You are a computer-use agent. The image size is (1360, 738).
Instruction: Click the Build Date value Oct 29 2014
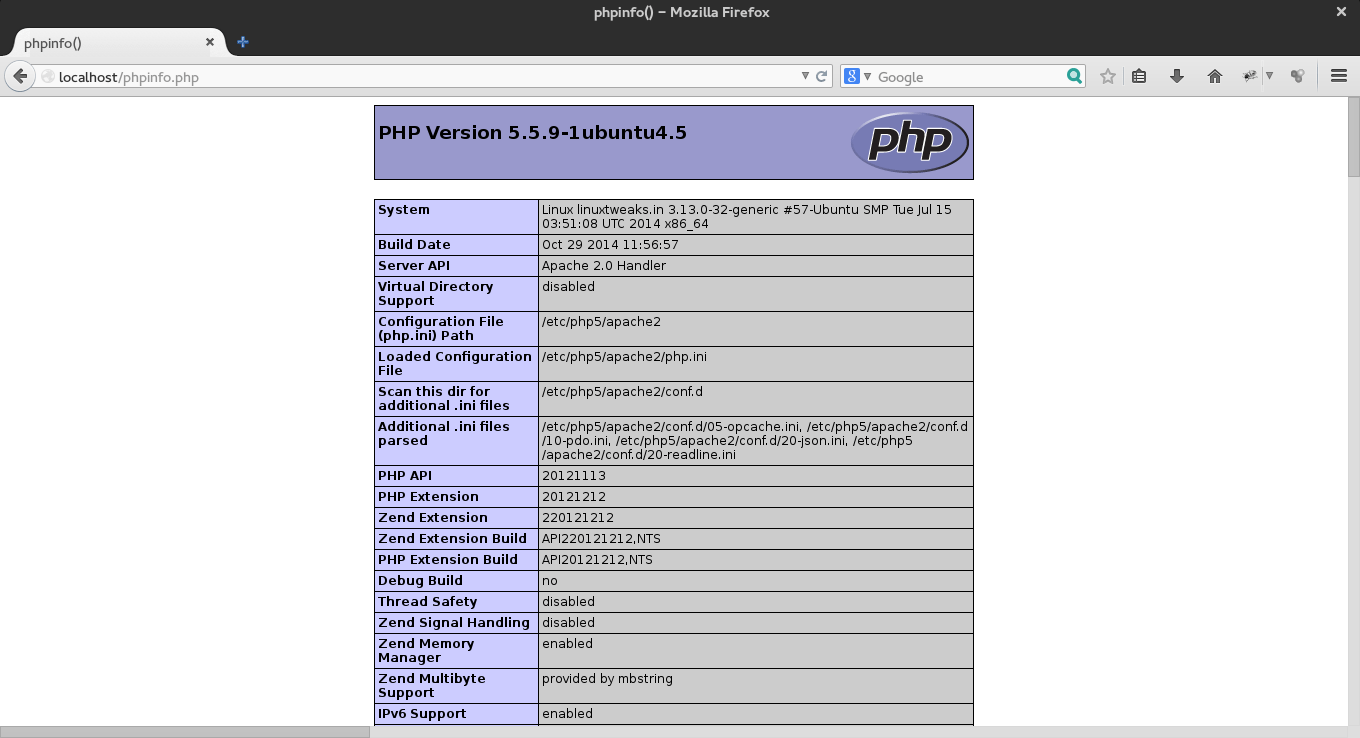(610, 245)
